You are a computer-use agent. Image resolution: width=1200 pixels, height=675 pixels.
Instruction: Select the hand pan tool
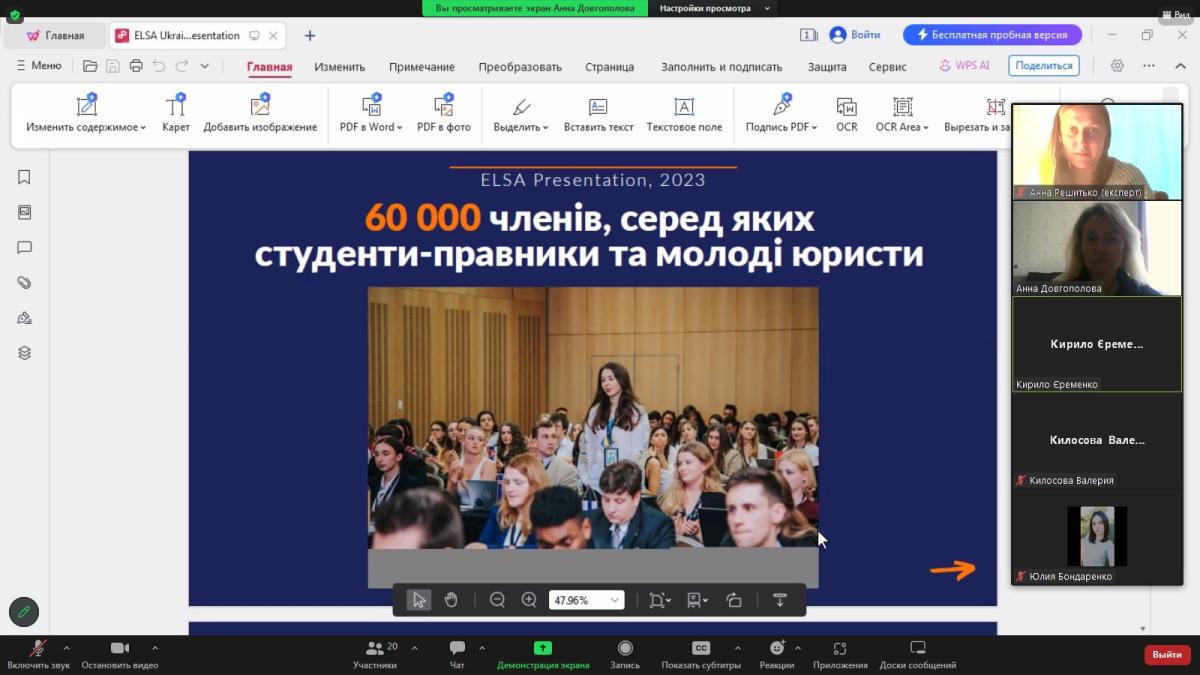451,600
